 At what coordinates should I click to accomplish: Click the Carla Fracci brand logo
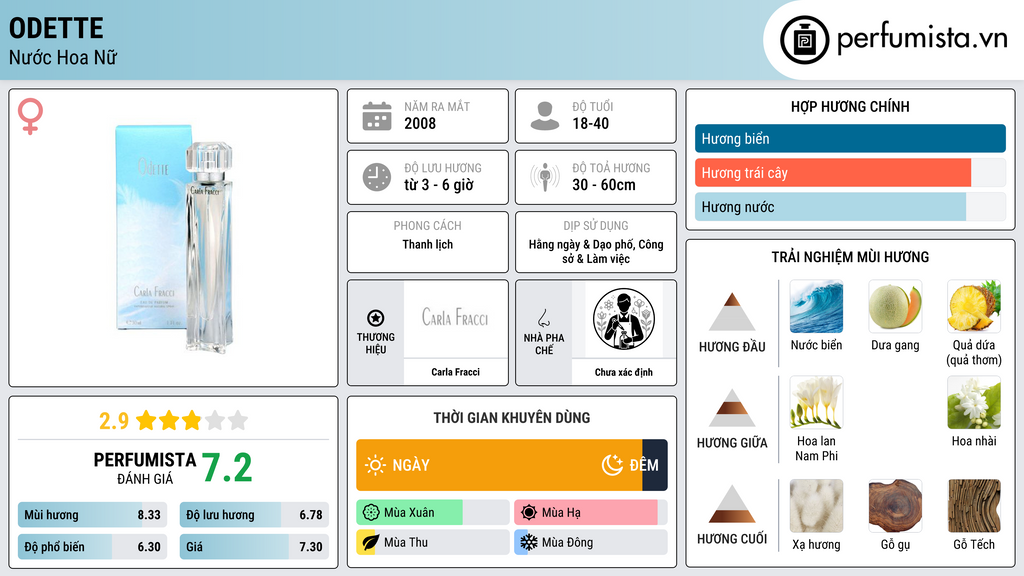(x=455, y=318)
